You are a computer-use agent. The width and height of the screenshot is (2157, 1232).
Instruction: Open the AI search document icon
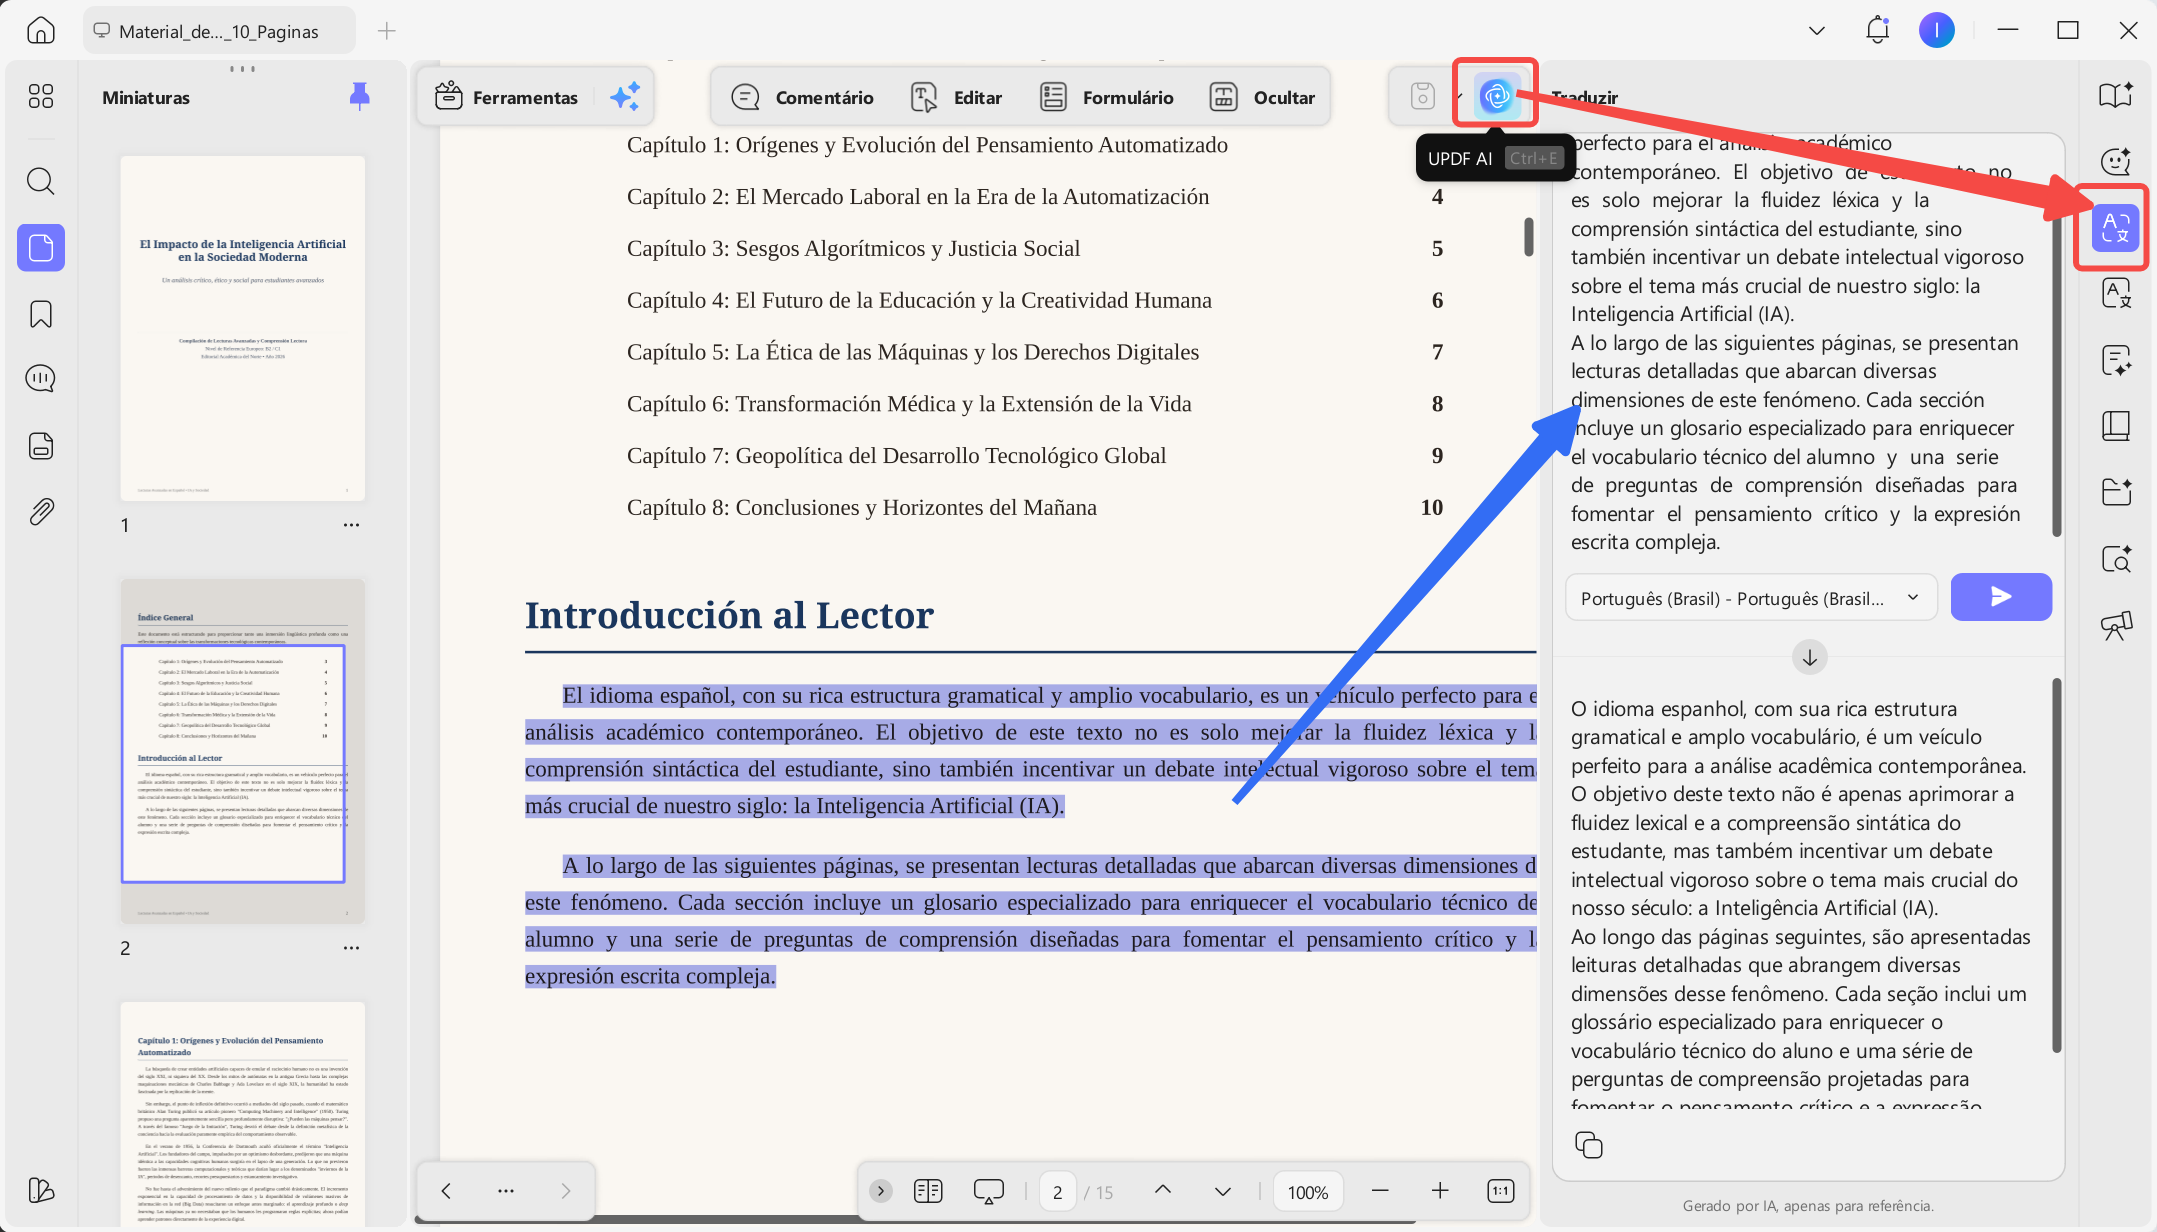coord(2116,559)
